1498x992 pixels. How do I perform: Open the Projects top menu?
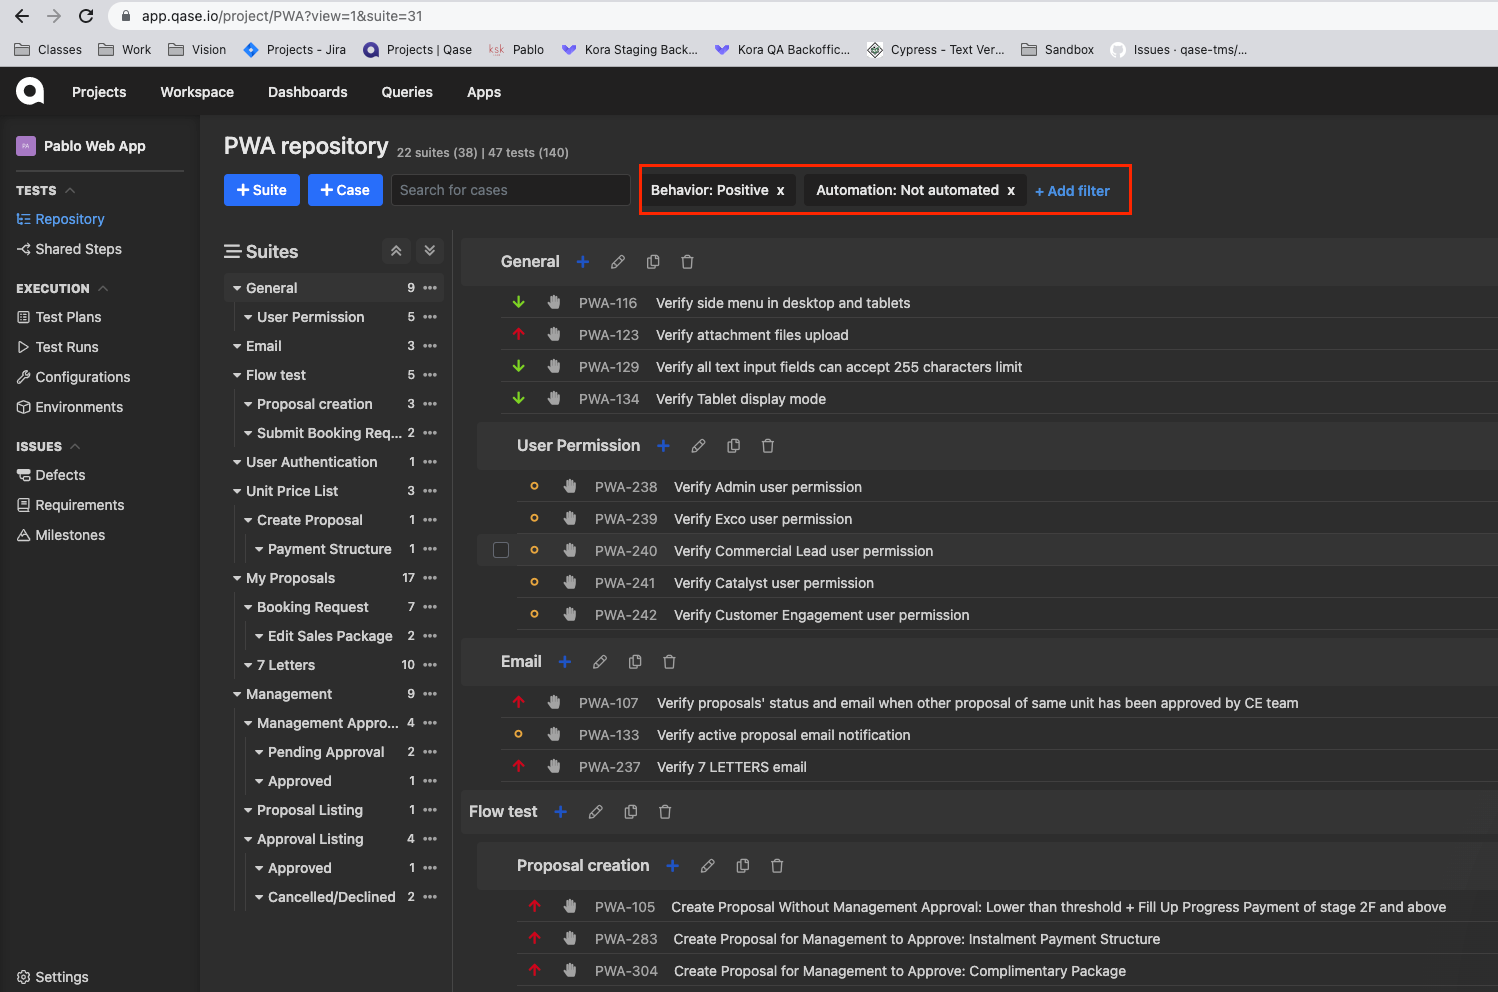[99, 92]
